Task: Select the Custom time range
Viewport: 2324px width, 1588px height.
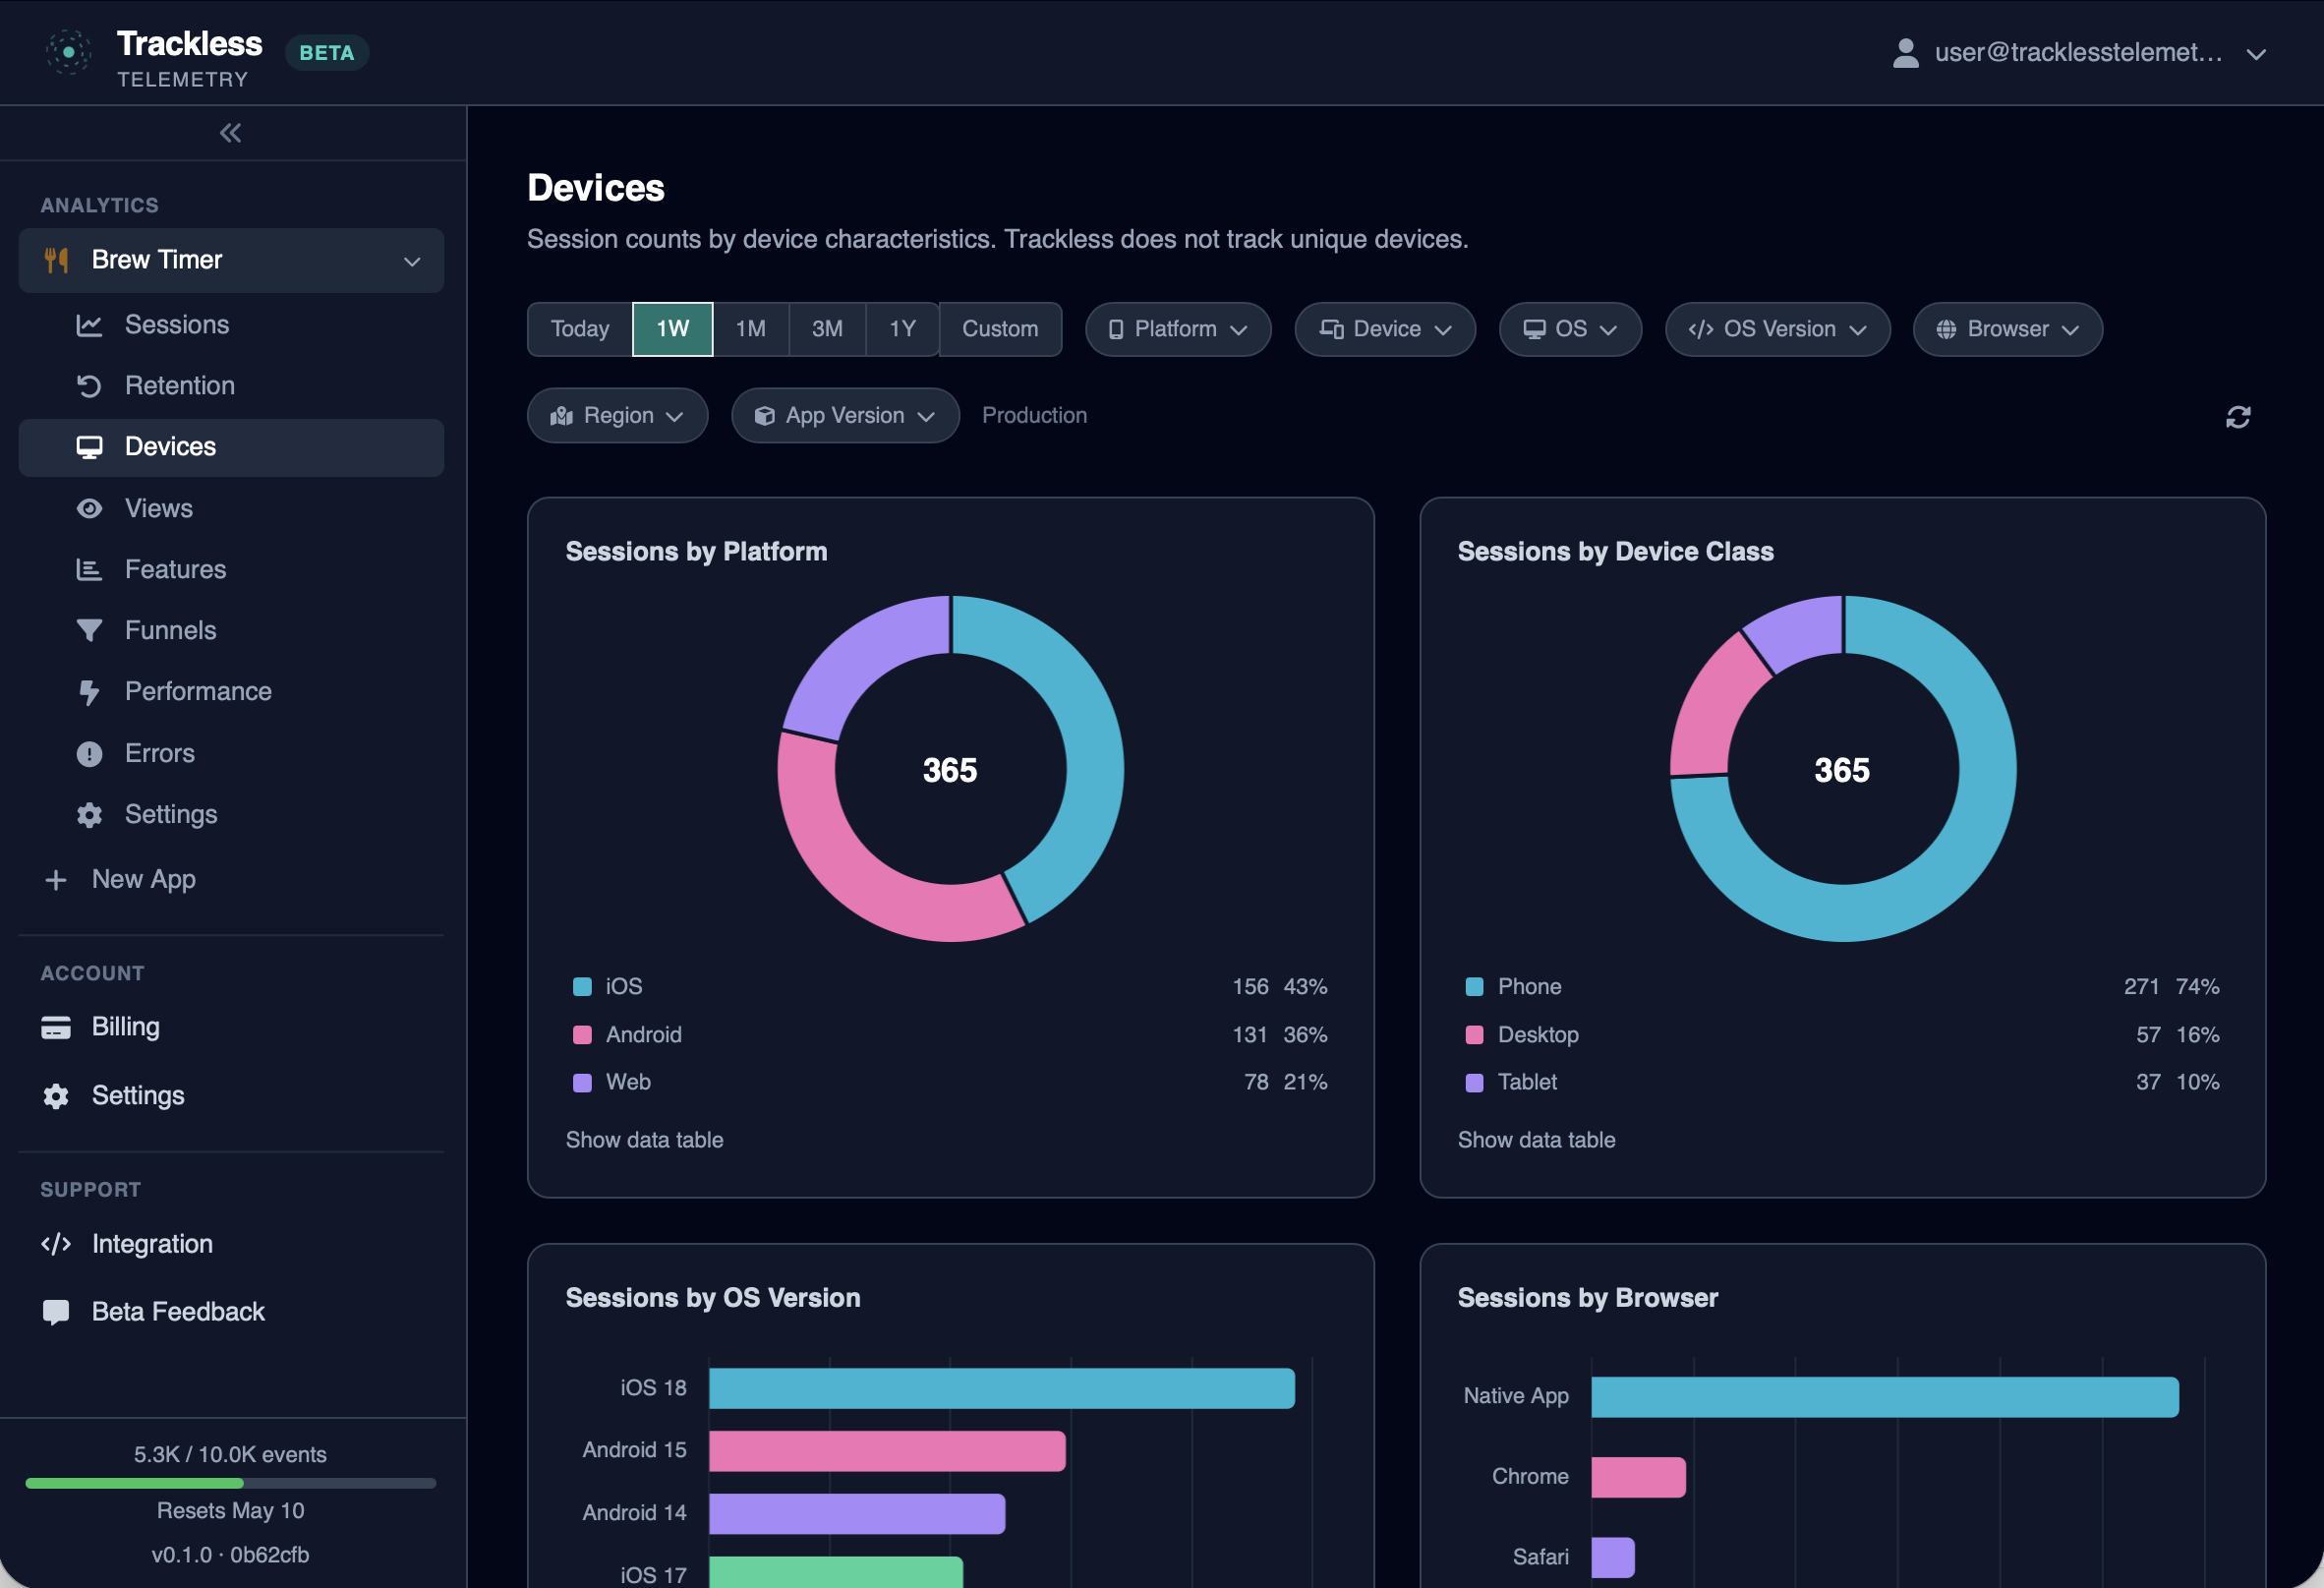Action: [1000, 329]
